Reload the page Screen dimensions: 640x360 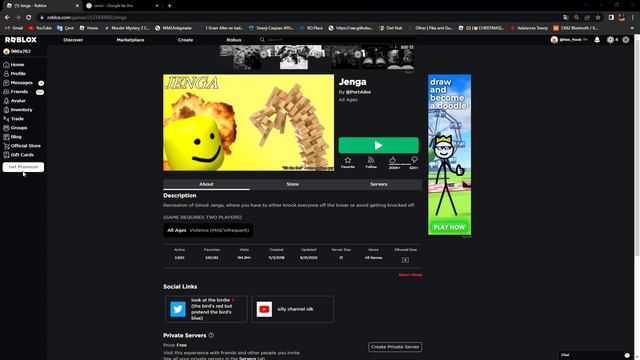(29, 18)
